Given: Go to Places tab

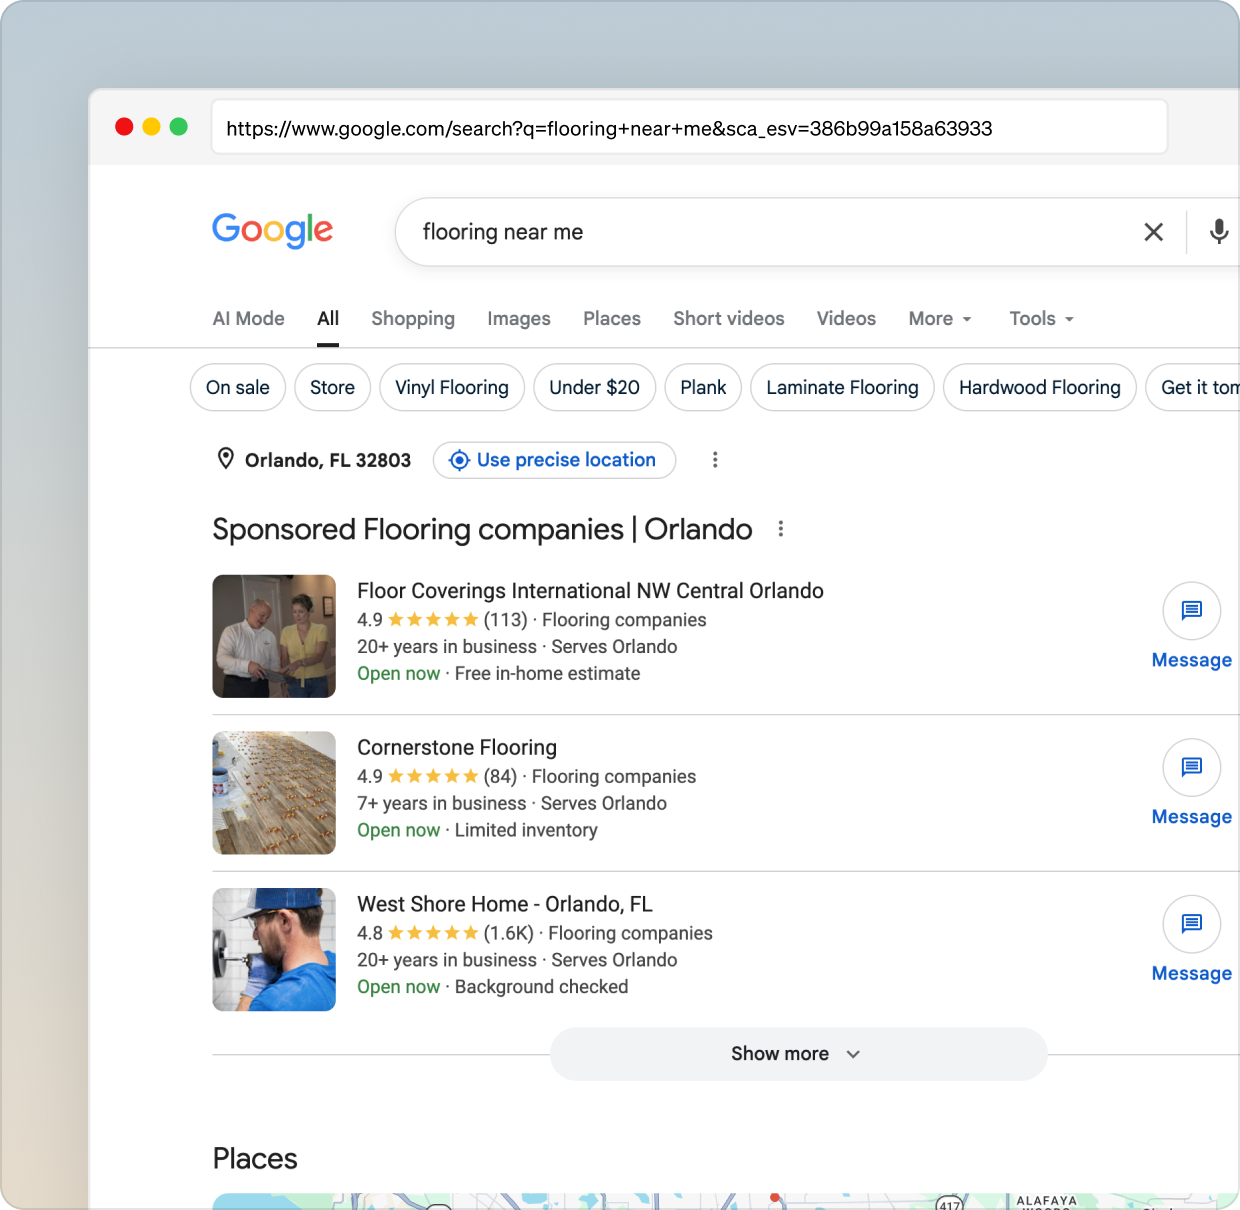Looking at the screenshot, I should (x=612, y=319).
